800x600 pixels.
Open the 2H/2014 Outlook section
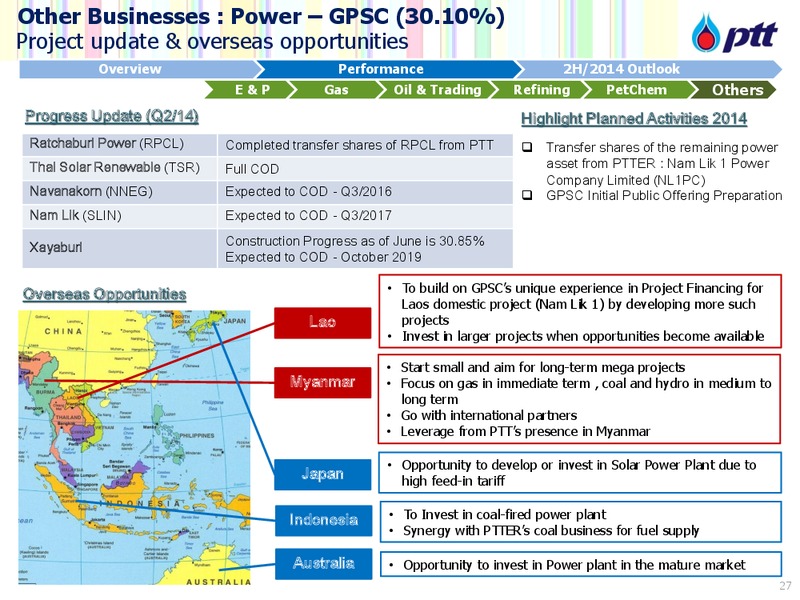[648, 69]
